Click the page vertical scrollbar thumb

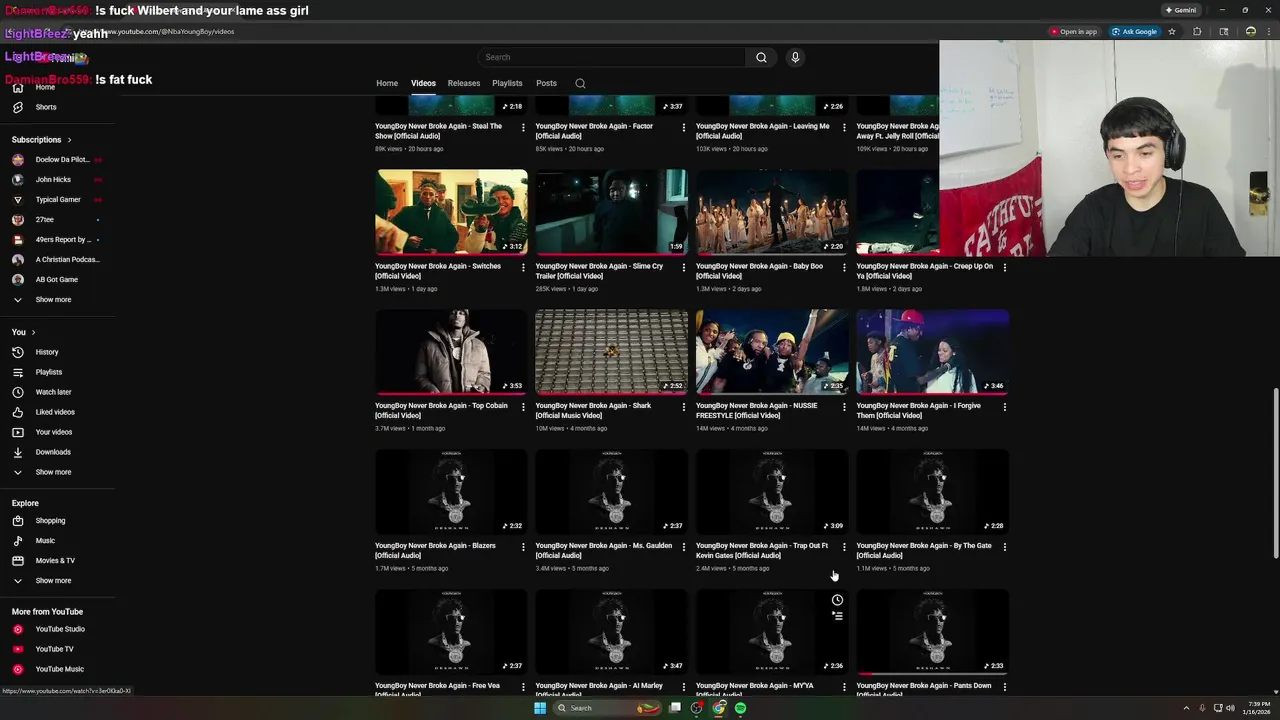coord(1275,472)
